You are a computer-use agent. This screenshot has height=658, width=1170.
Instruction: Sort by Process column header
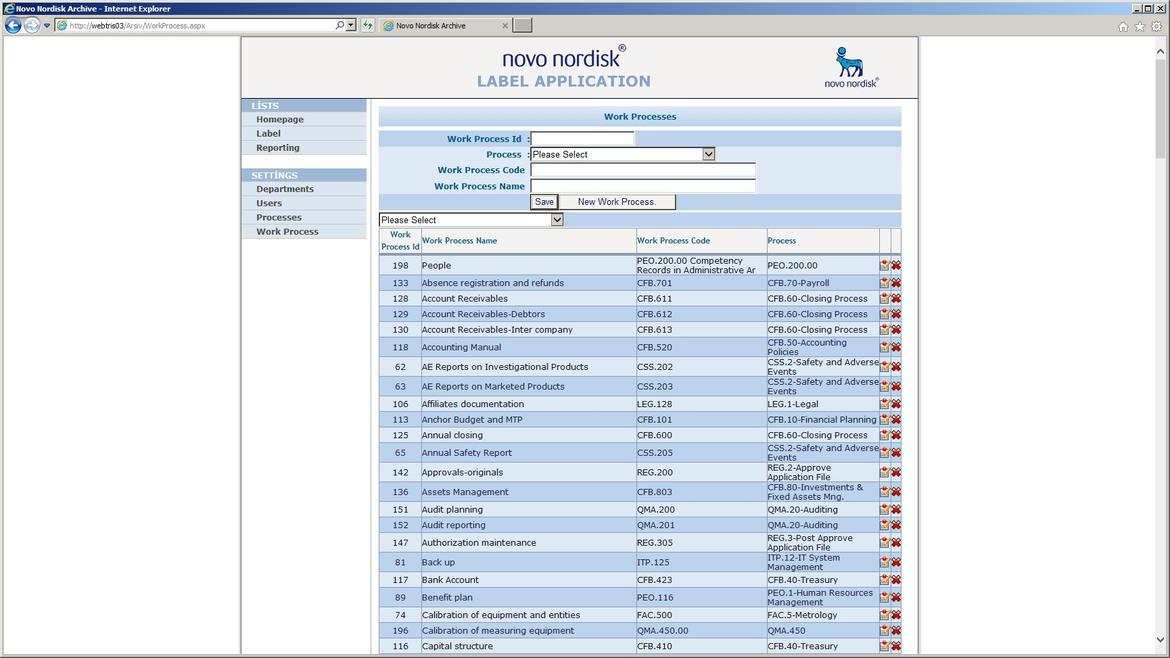click(x=781, y=241)
